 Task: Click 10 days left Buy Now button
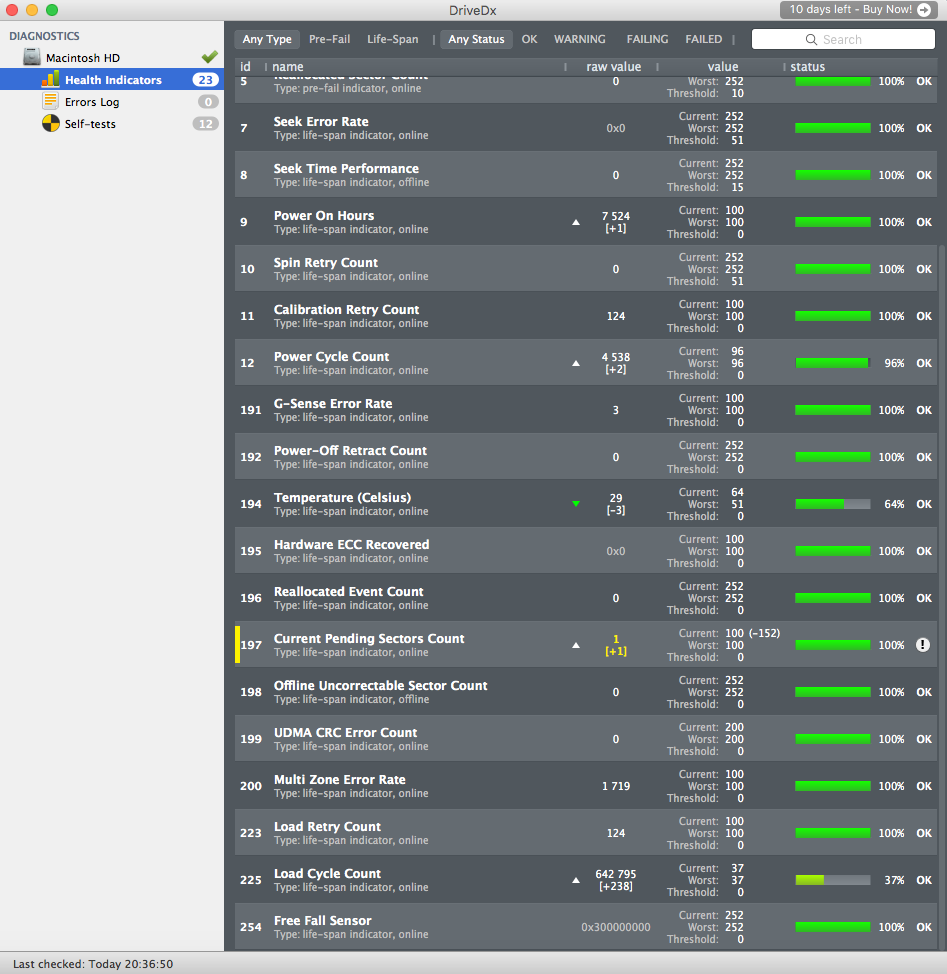pyautogui.click(x=859, y=9)
